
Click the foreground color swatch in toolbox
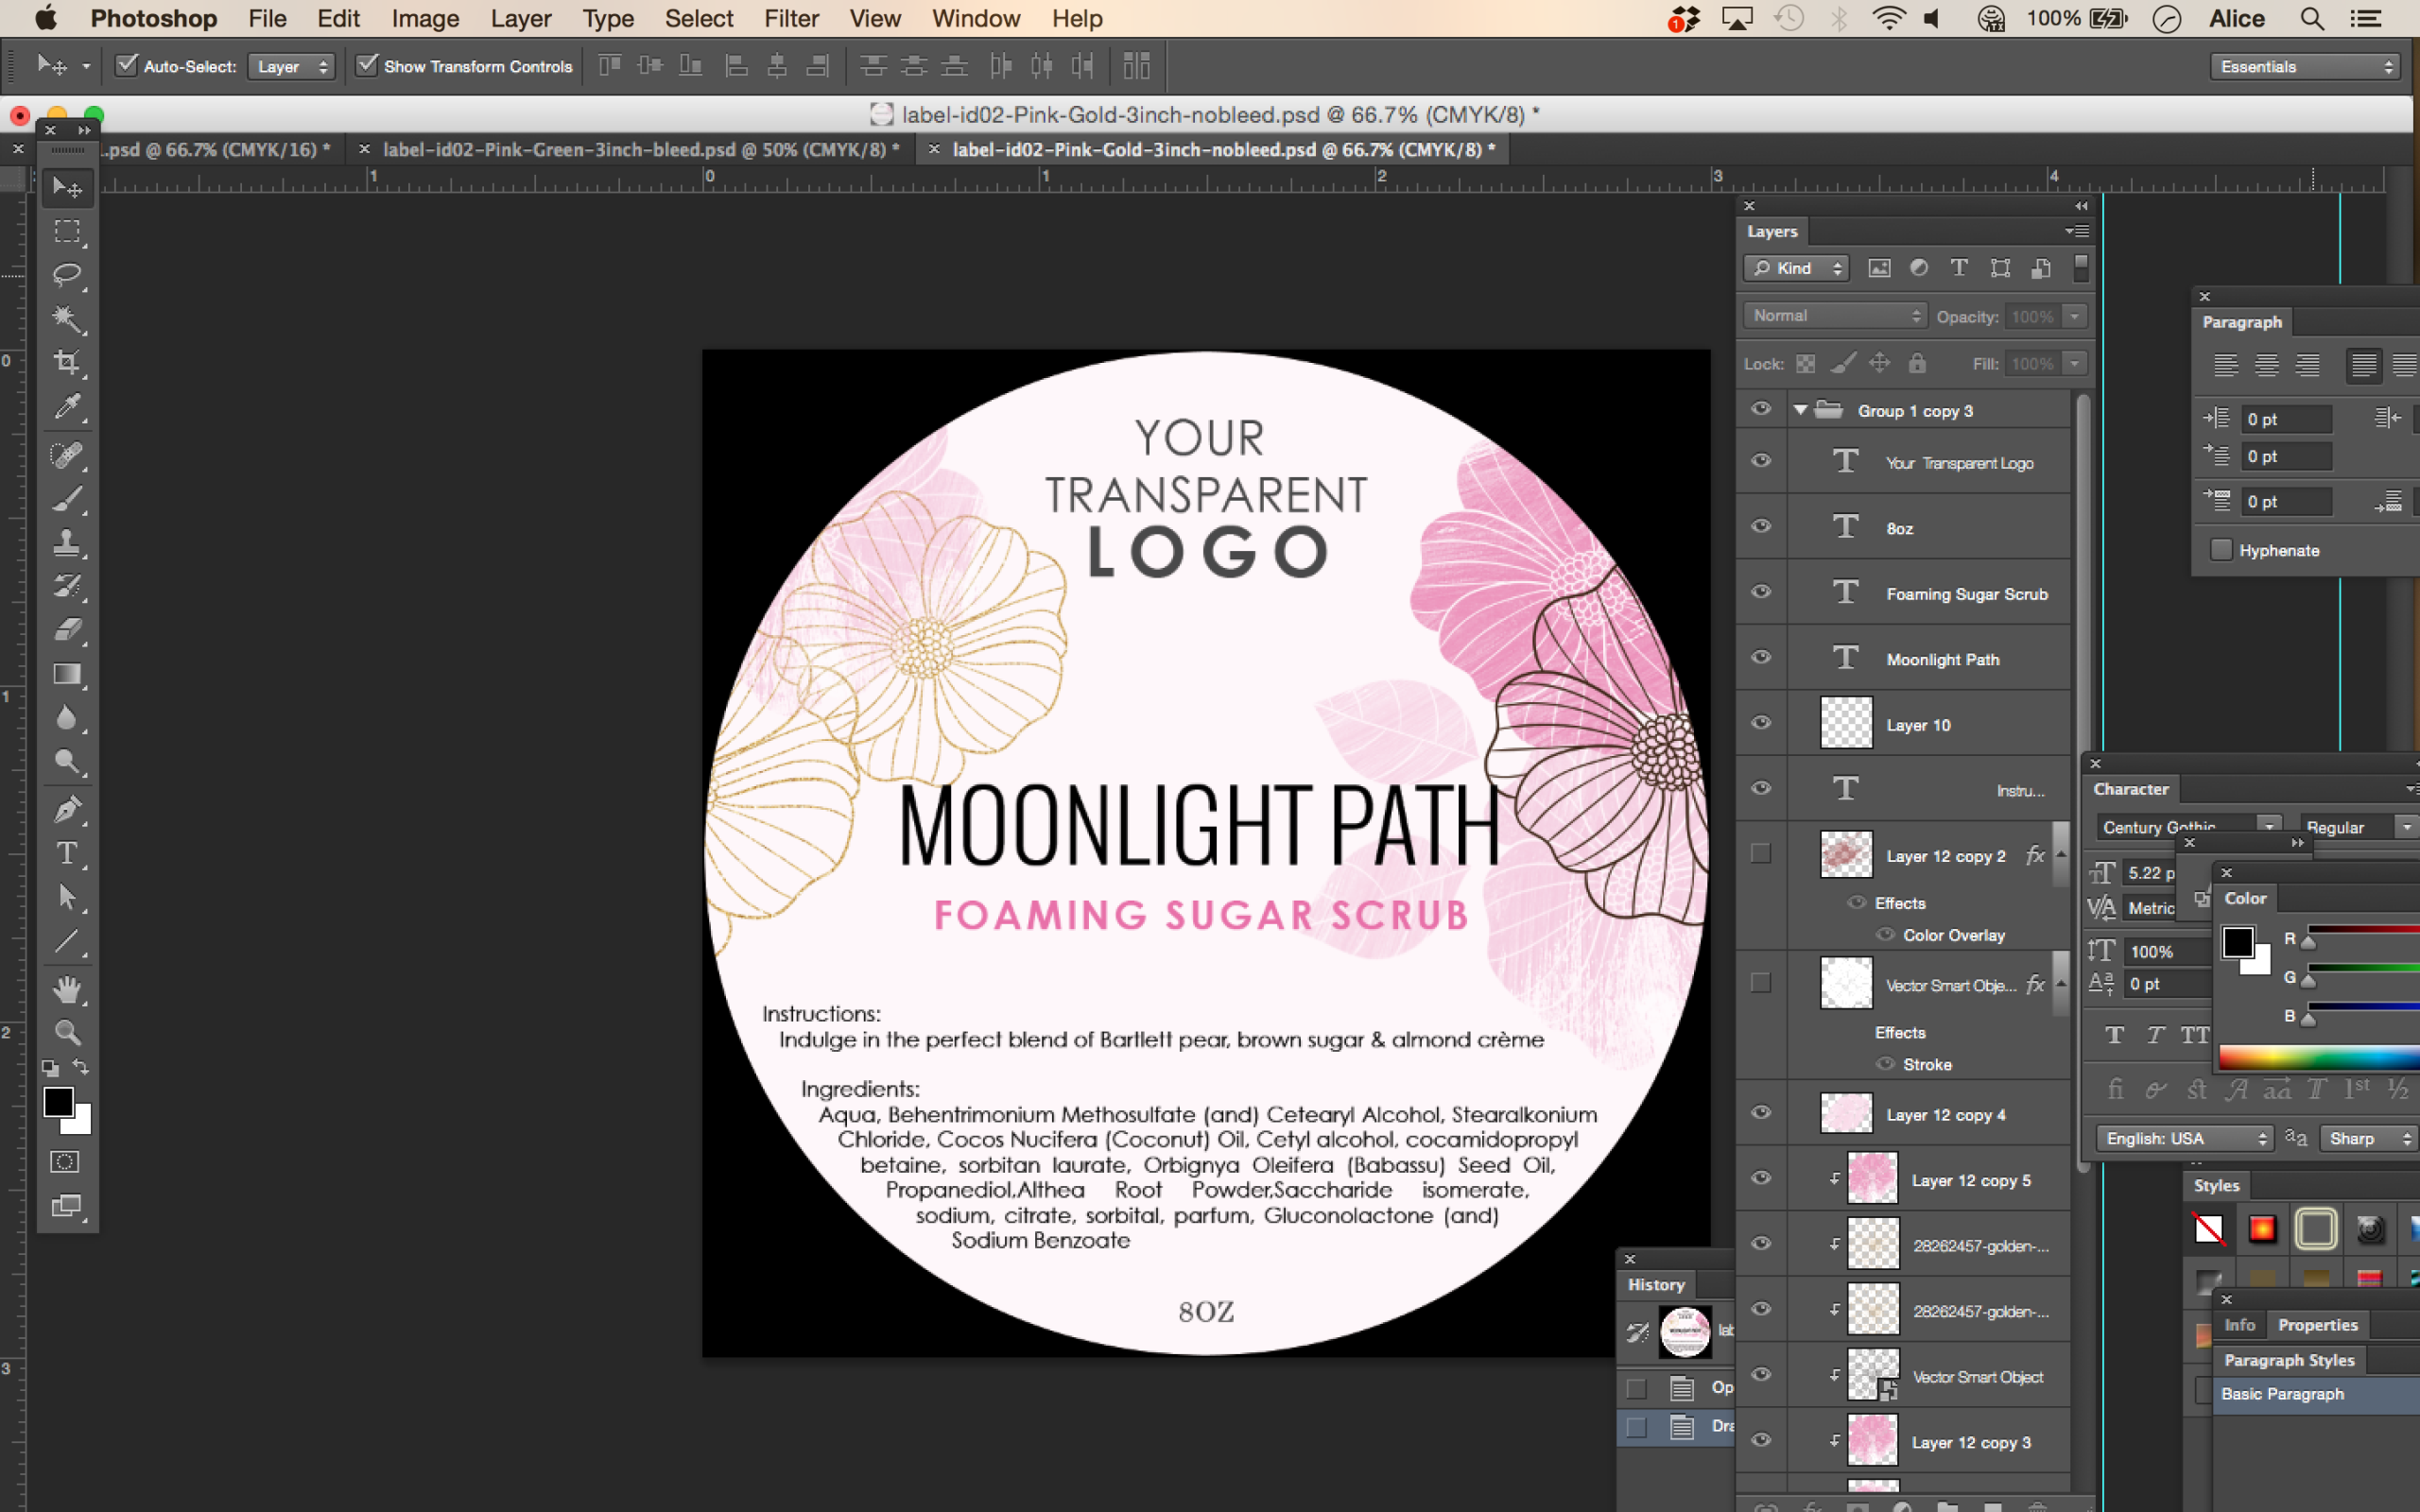tap(58, 1101)
